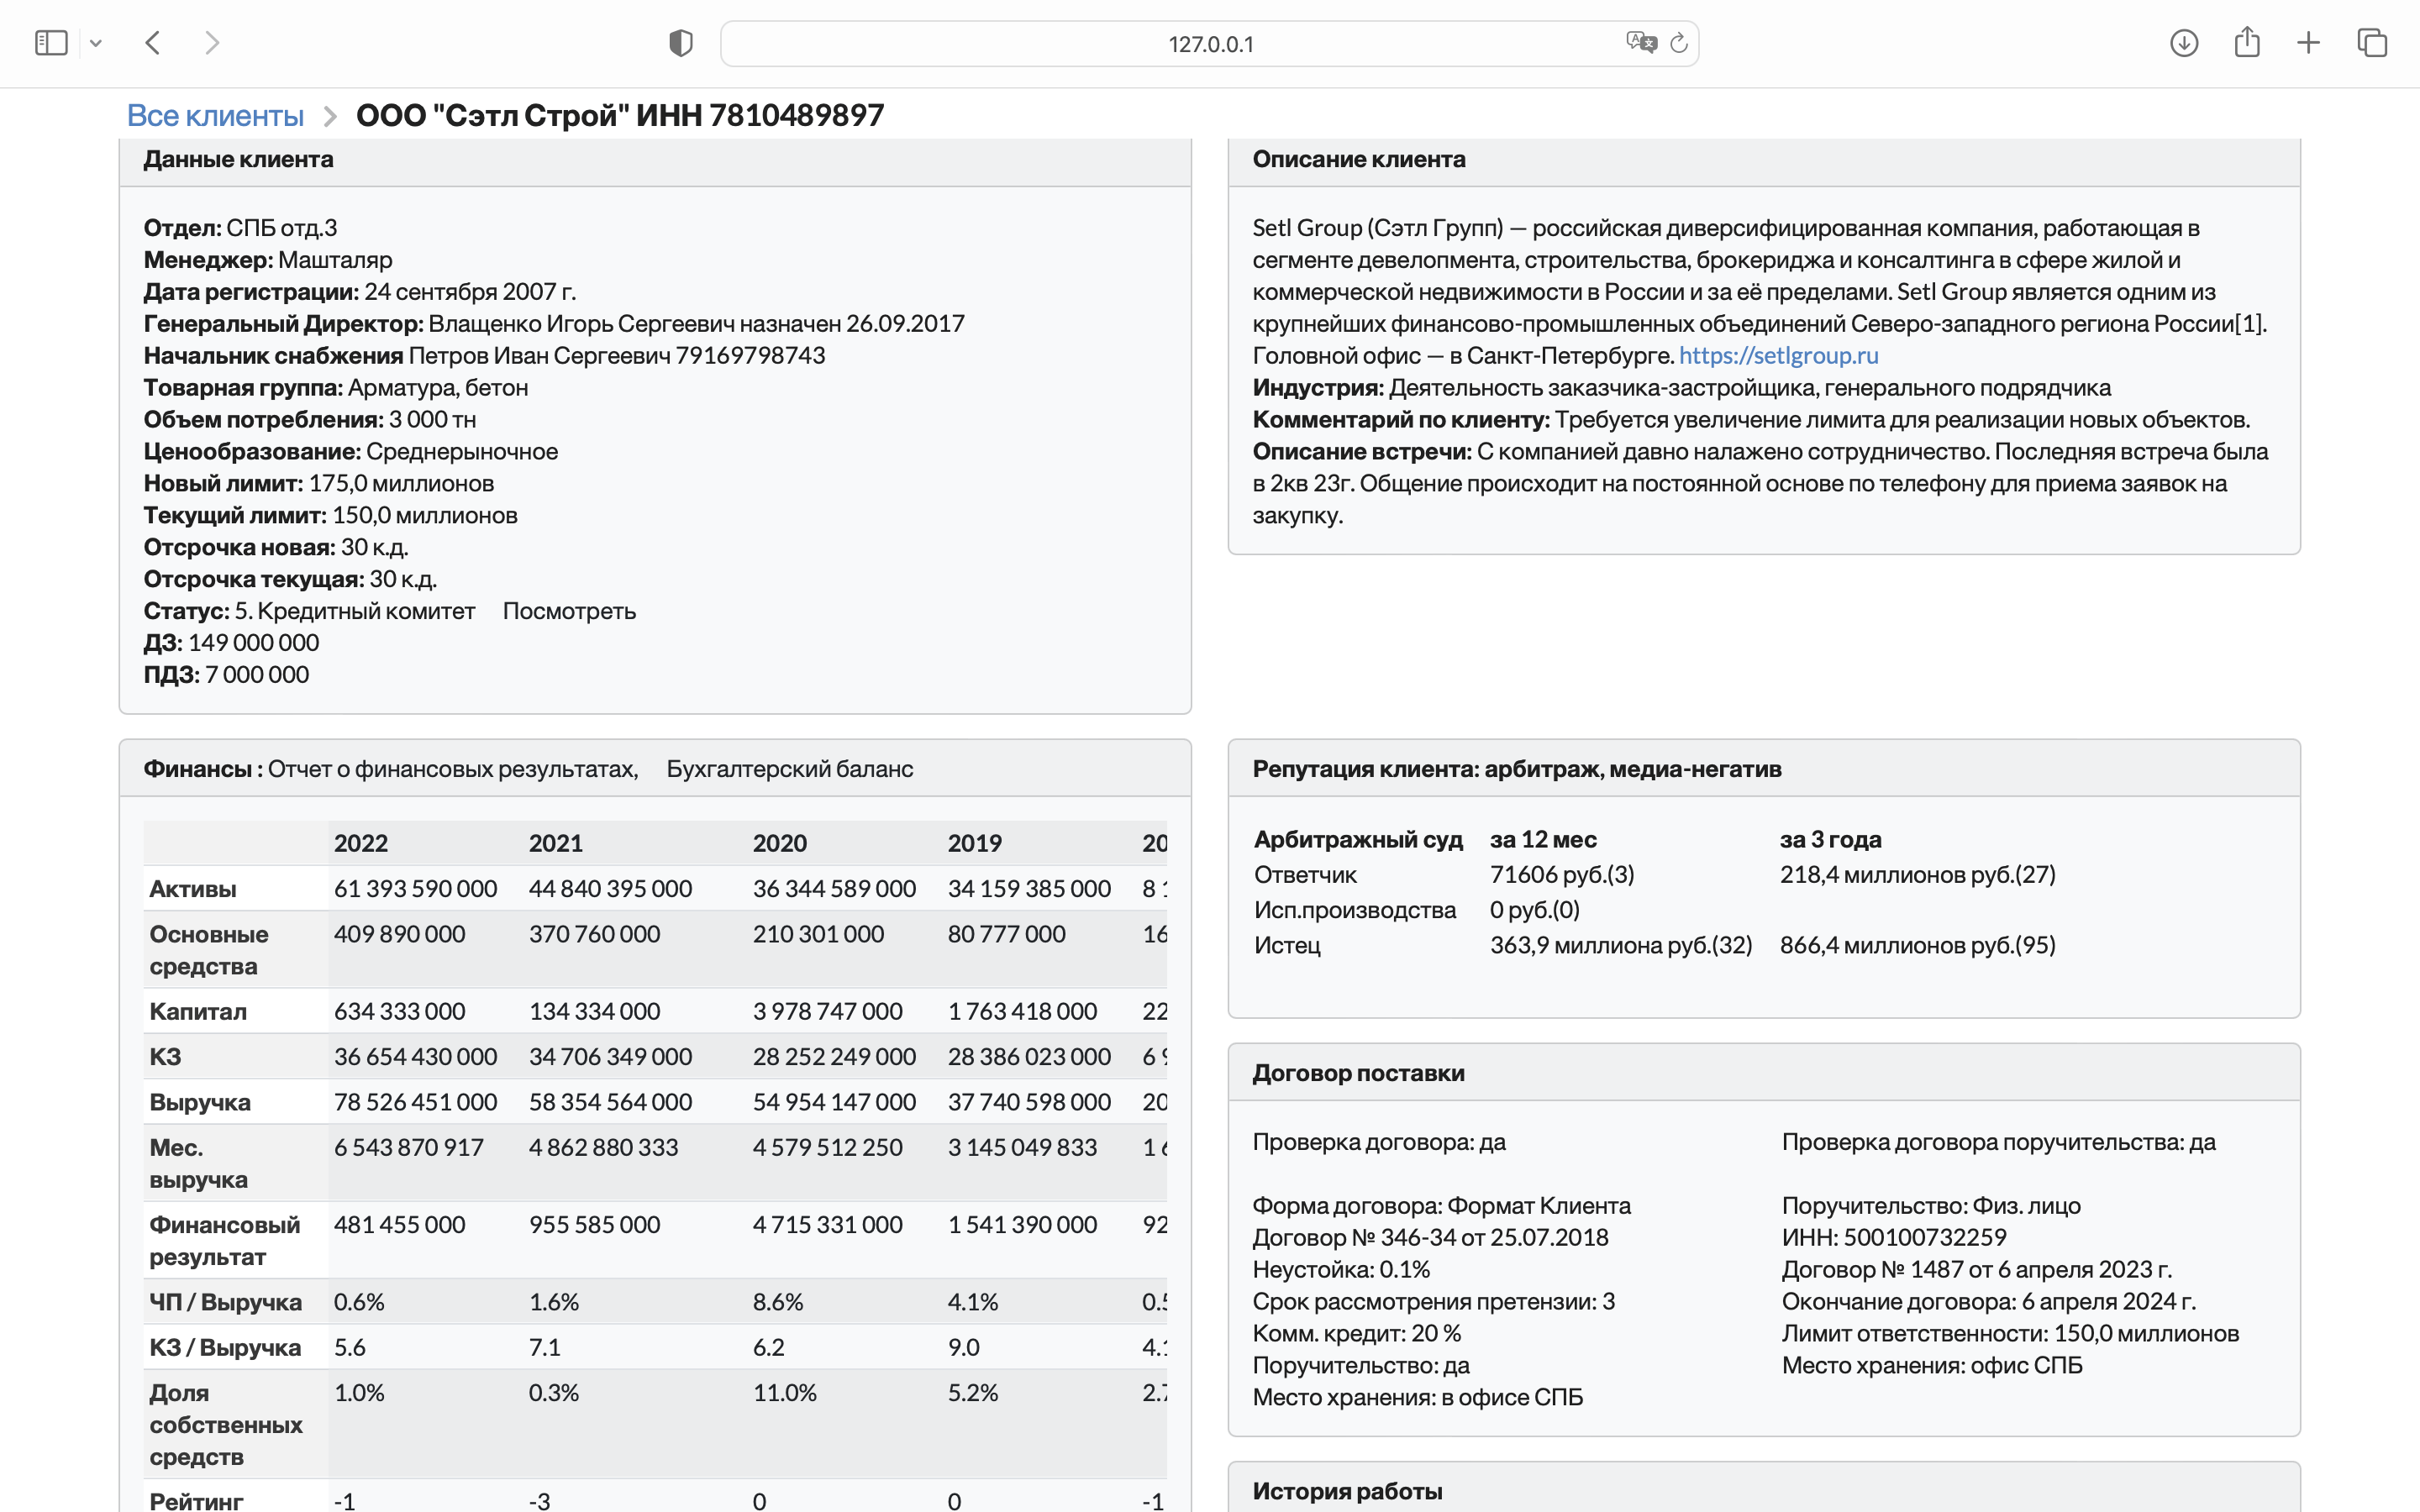This screenshot has height=1512, width=2420.
Task: Click the 'История работы' panel header
Action: coord(1347,1491)
